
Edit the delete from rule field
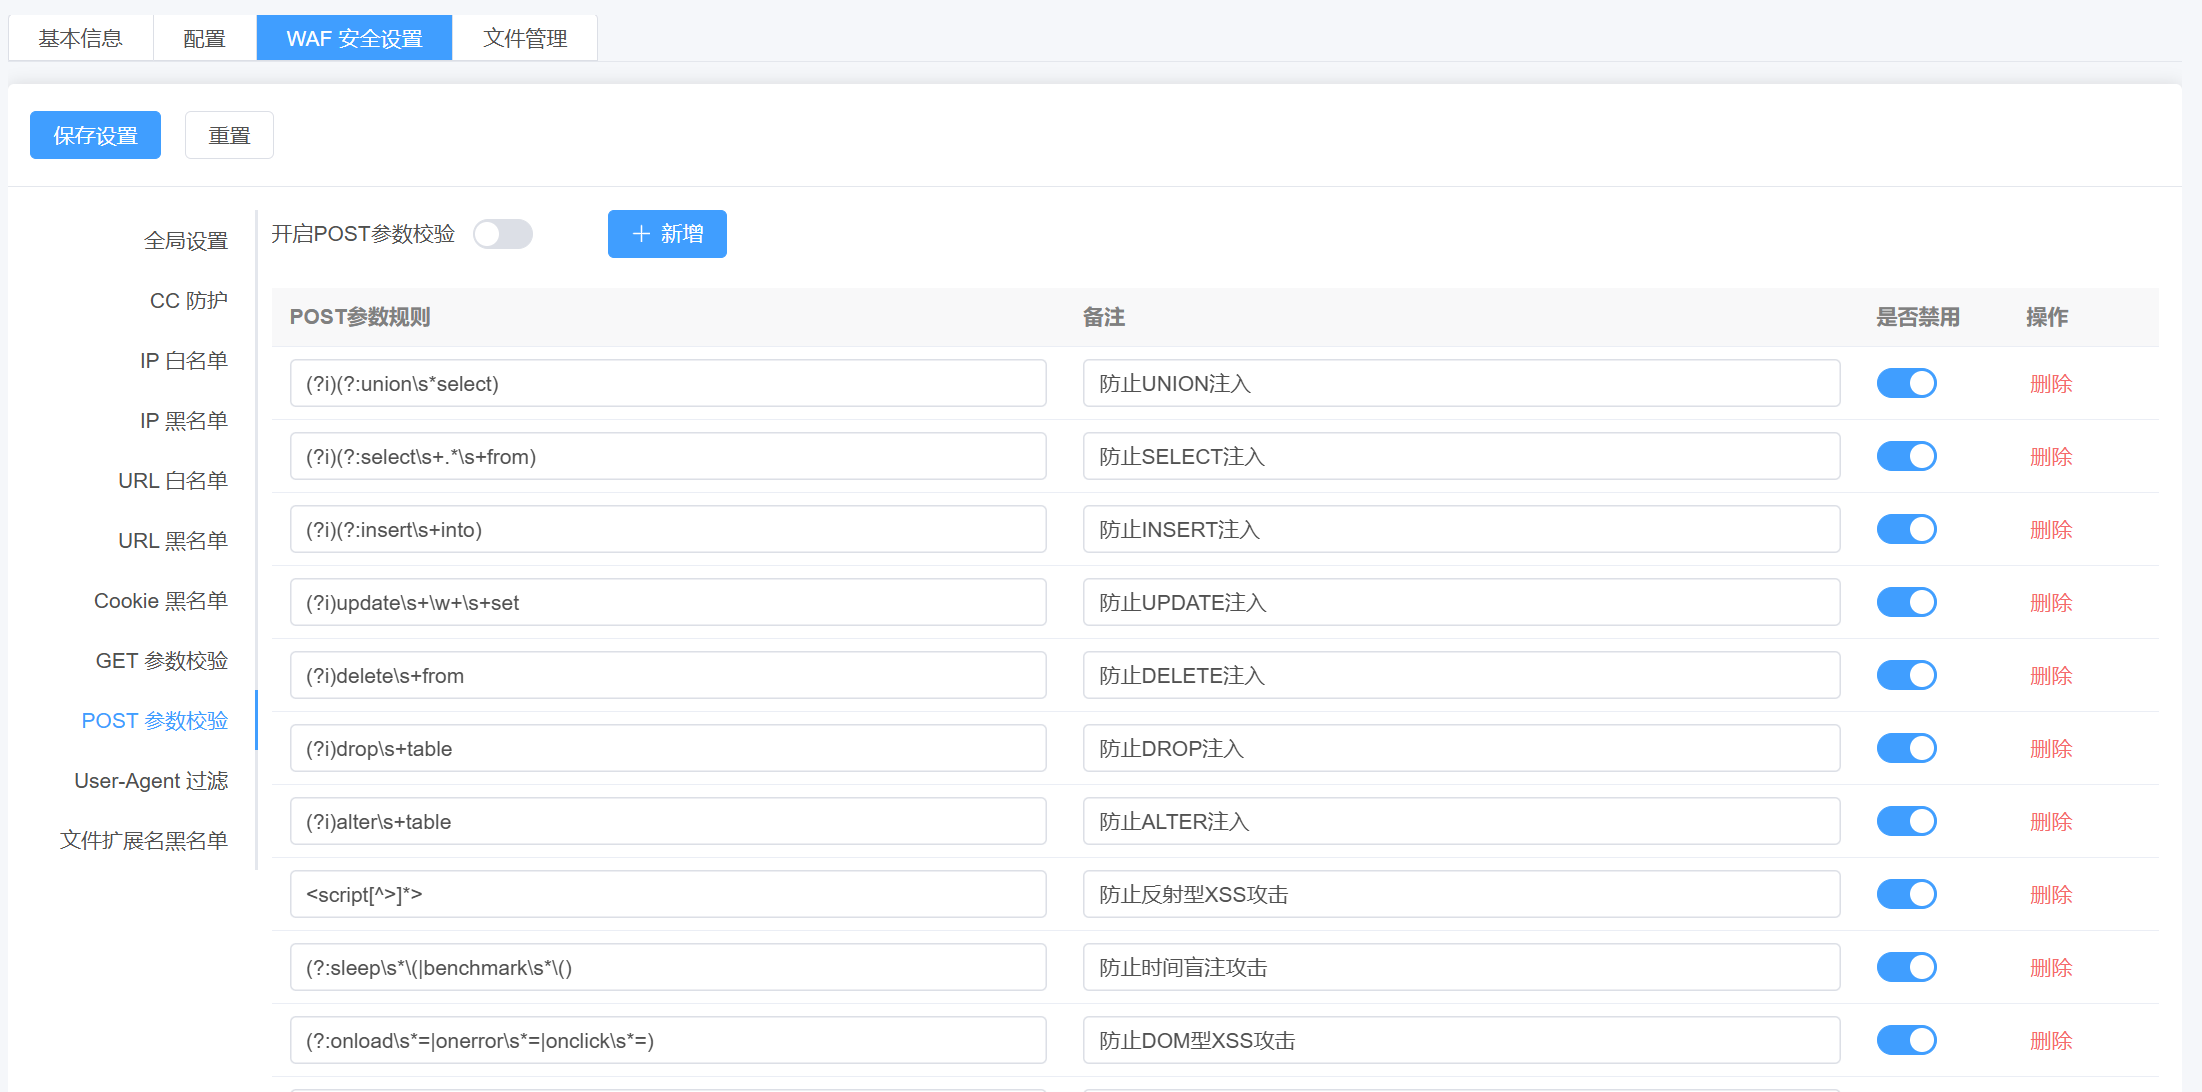tap(668, 675)
